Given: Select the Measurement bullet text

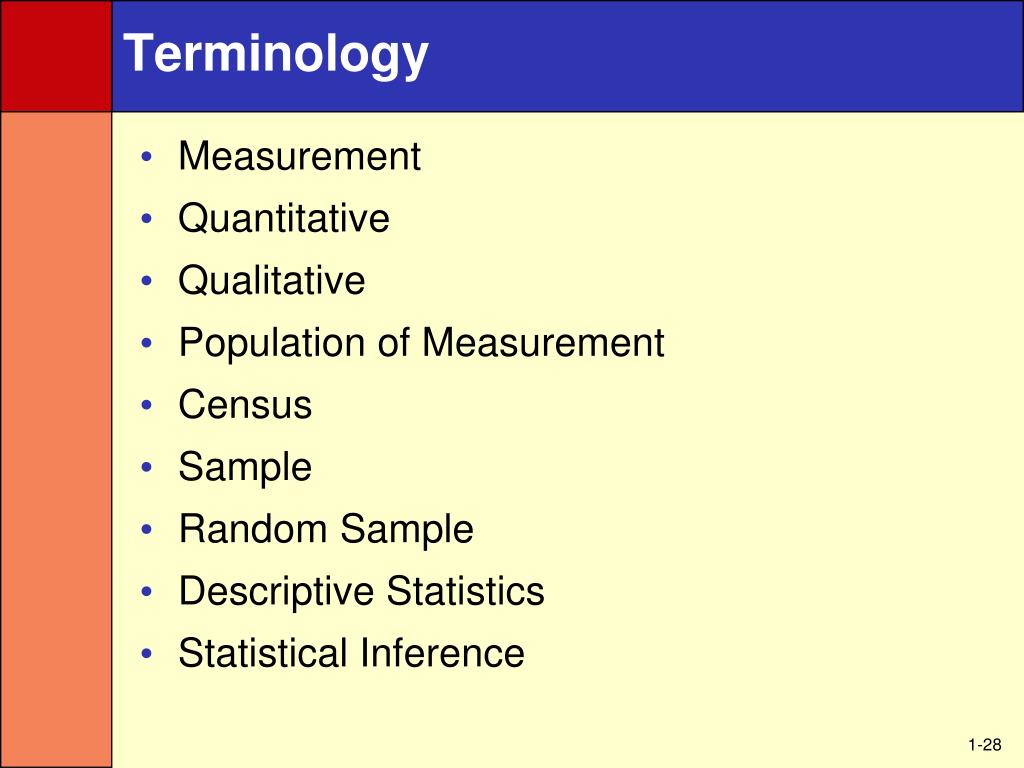Looking at the screenshot, I should (x=300, y=156).
